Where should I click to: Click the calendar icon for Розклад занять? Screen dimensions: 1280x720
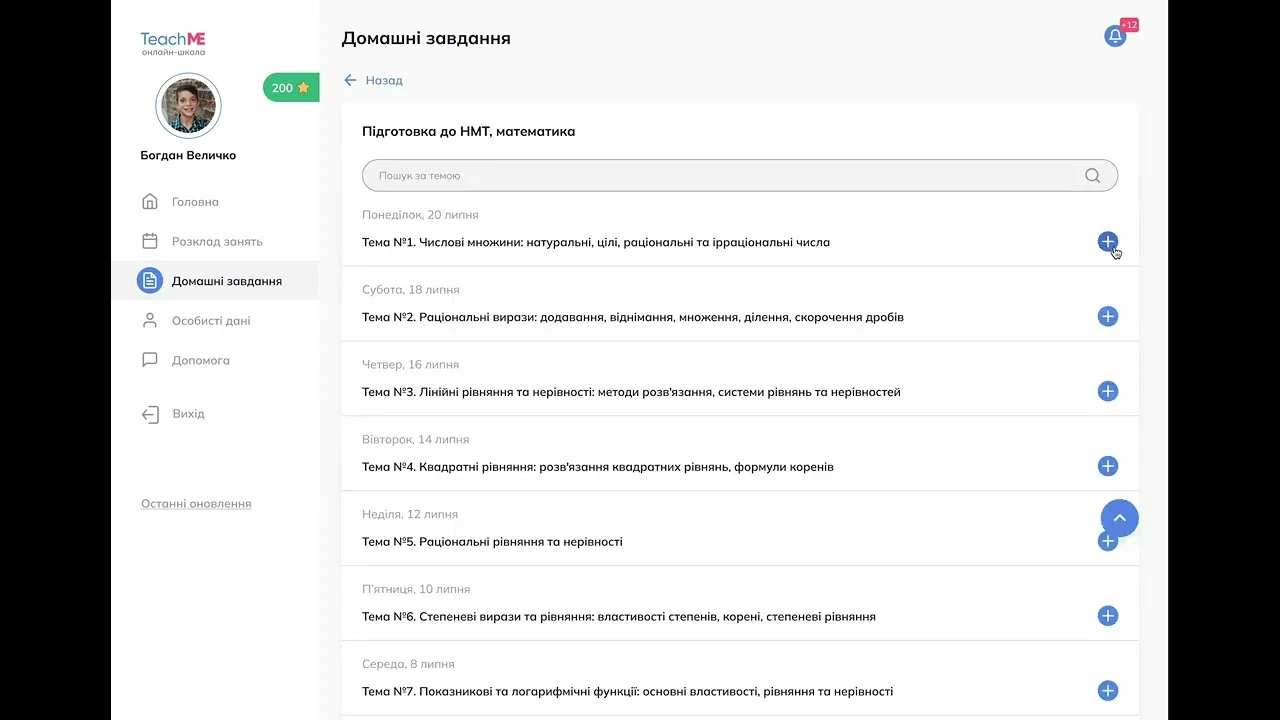point(150,241)
